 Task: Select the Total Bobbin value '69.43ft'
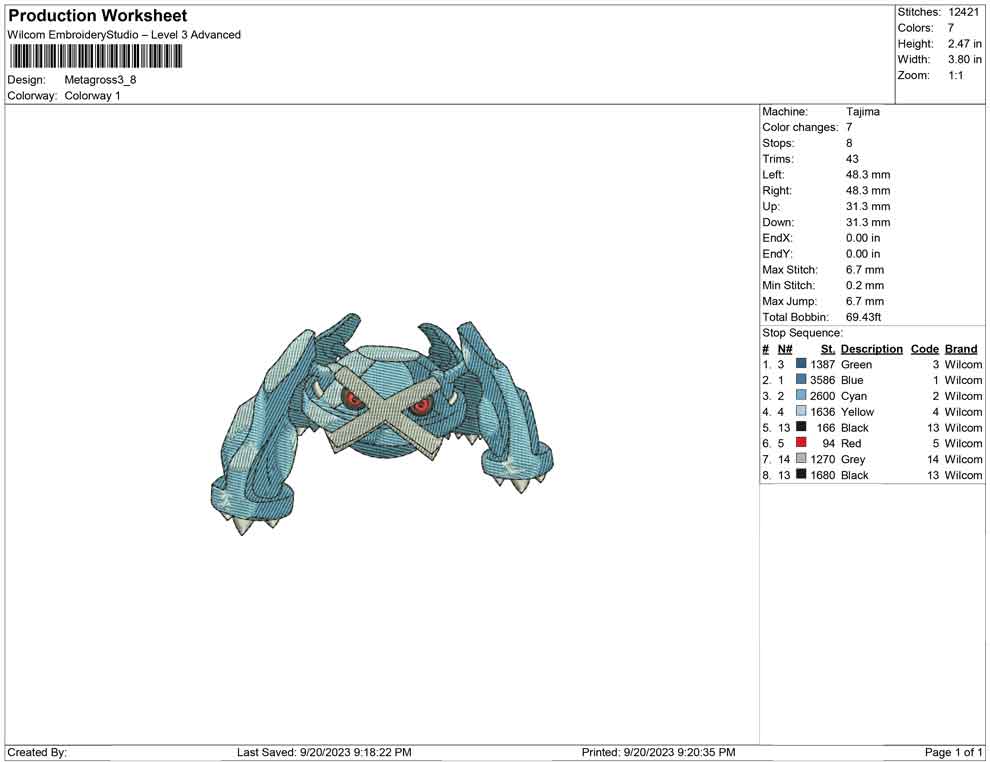(864, 317)
